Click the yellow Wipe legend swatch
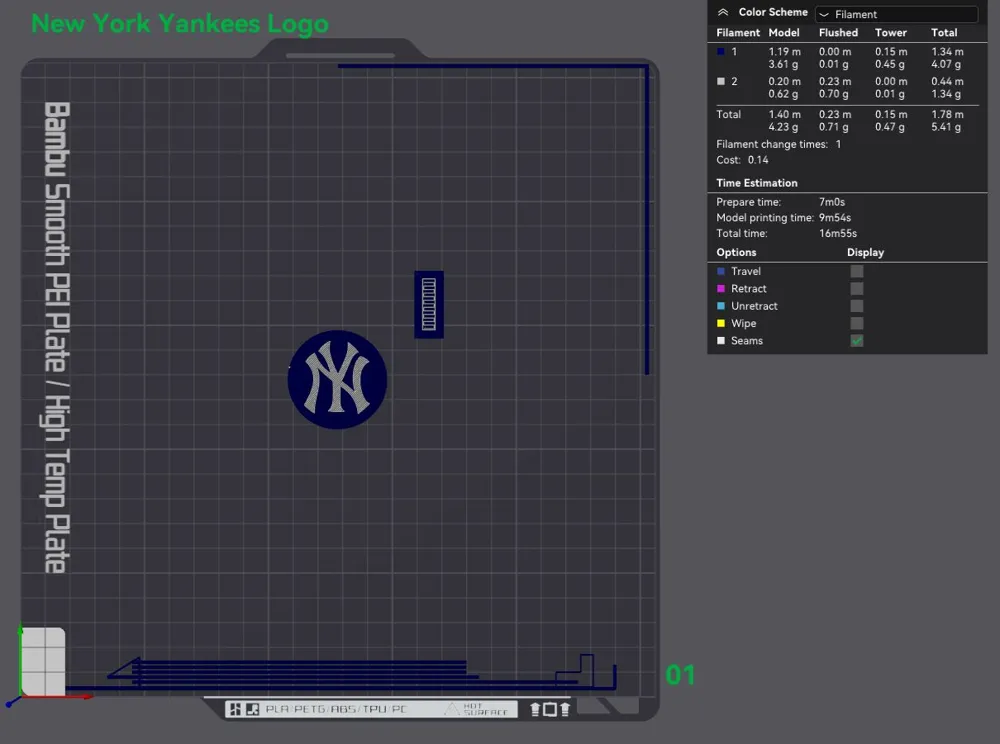Image resolution: width=1000 pixels, height=744 pixels. pos(721,323)
